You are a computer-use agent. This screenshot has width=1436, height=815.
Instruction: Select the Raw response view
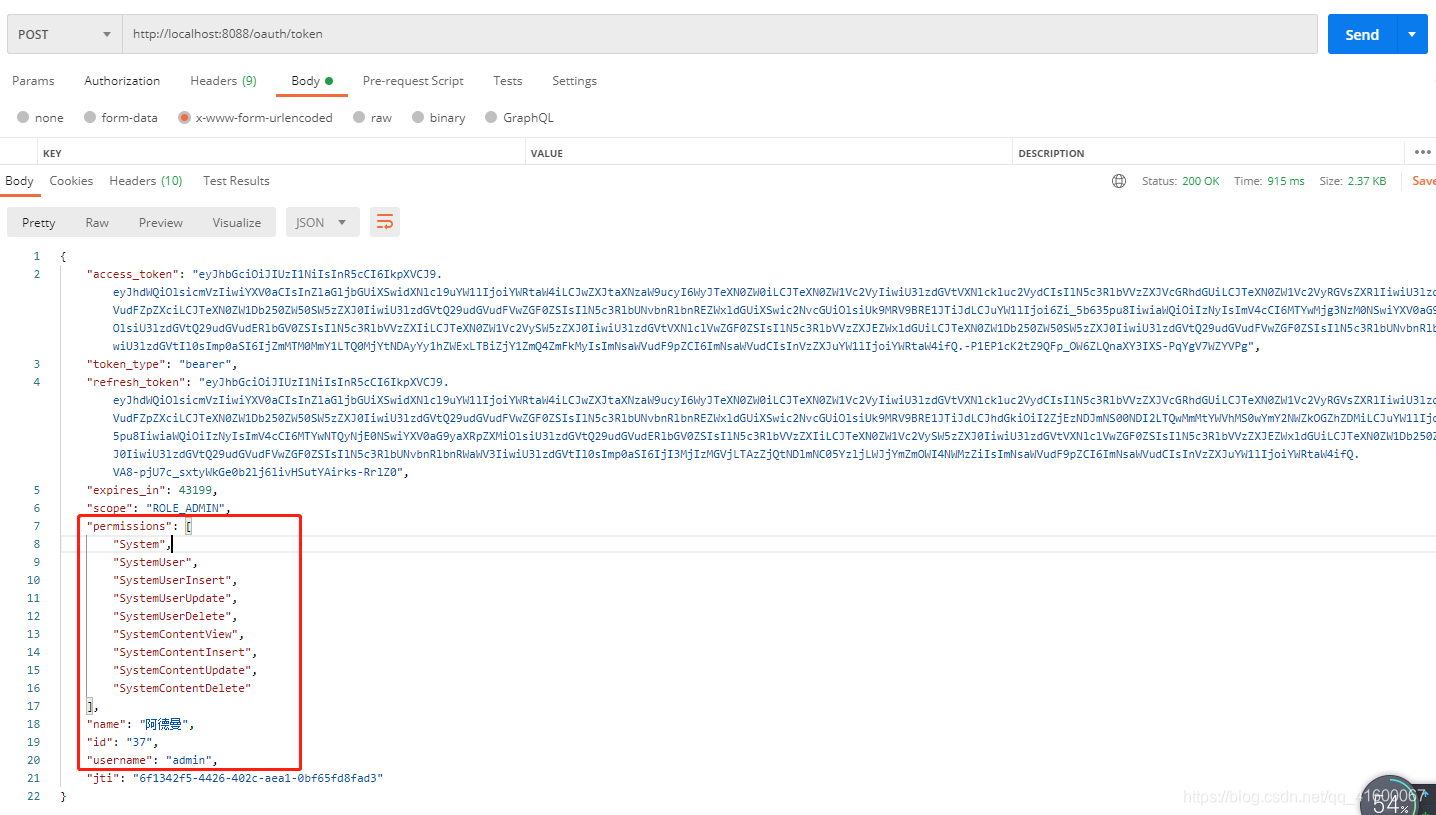[97, 222]
